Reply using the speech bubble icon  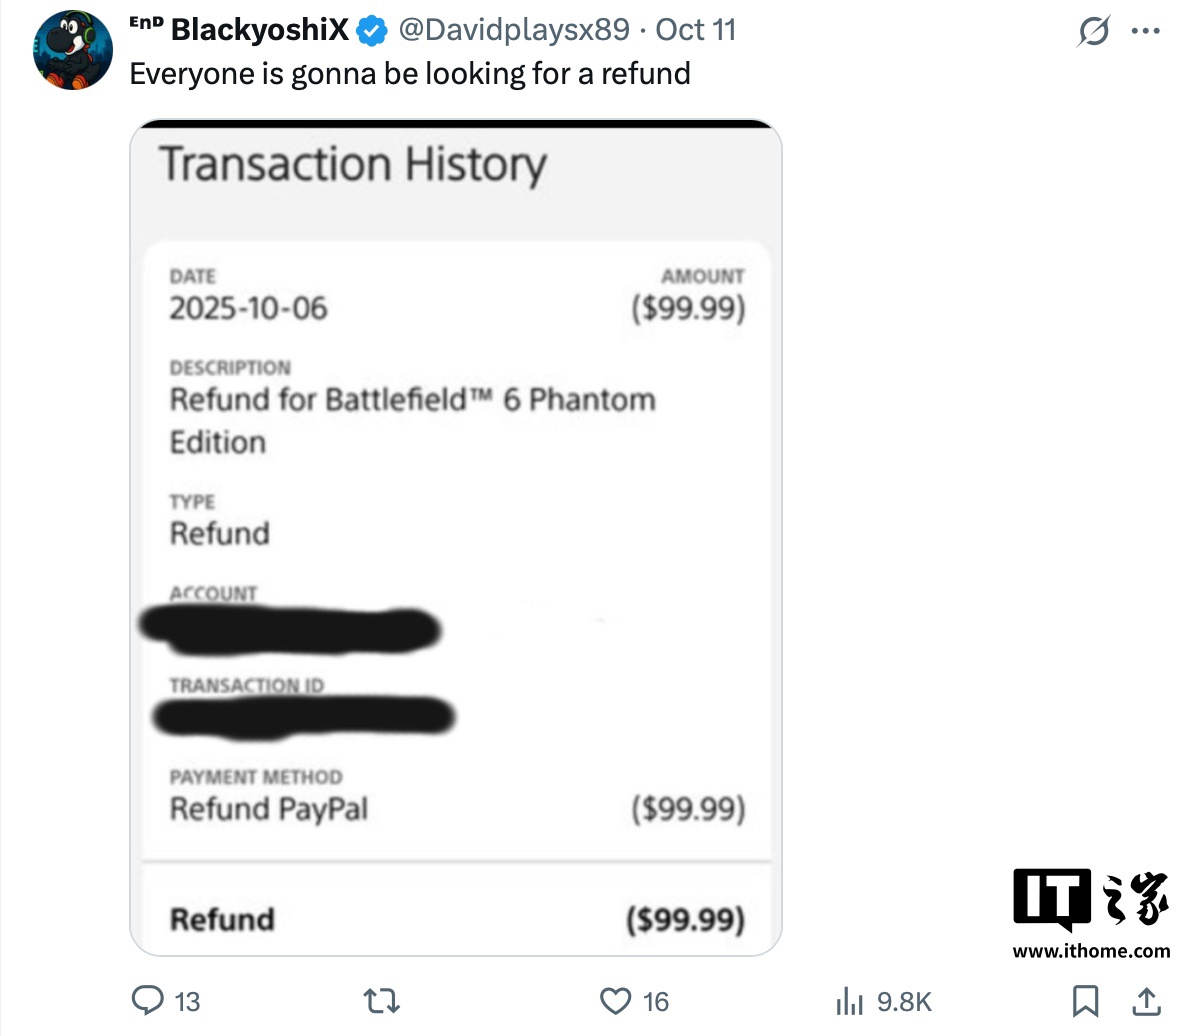point(149,1000)
